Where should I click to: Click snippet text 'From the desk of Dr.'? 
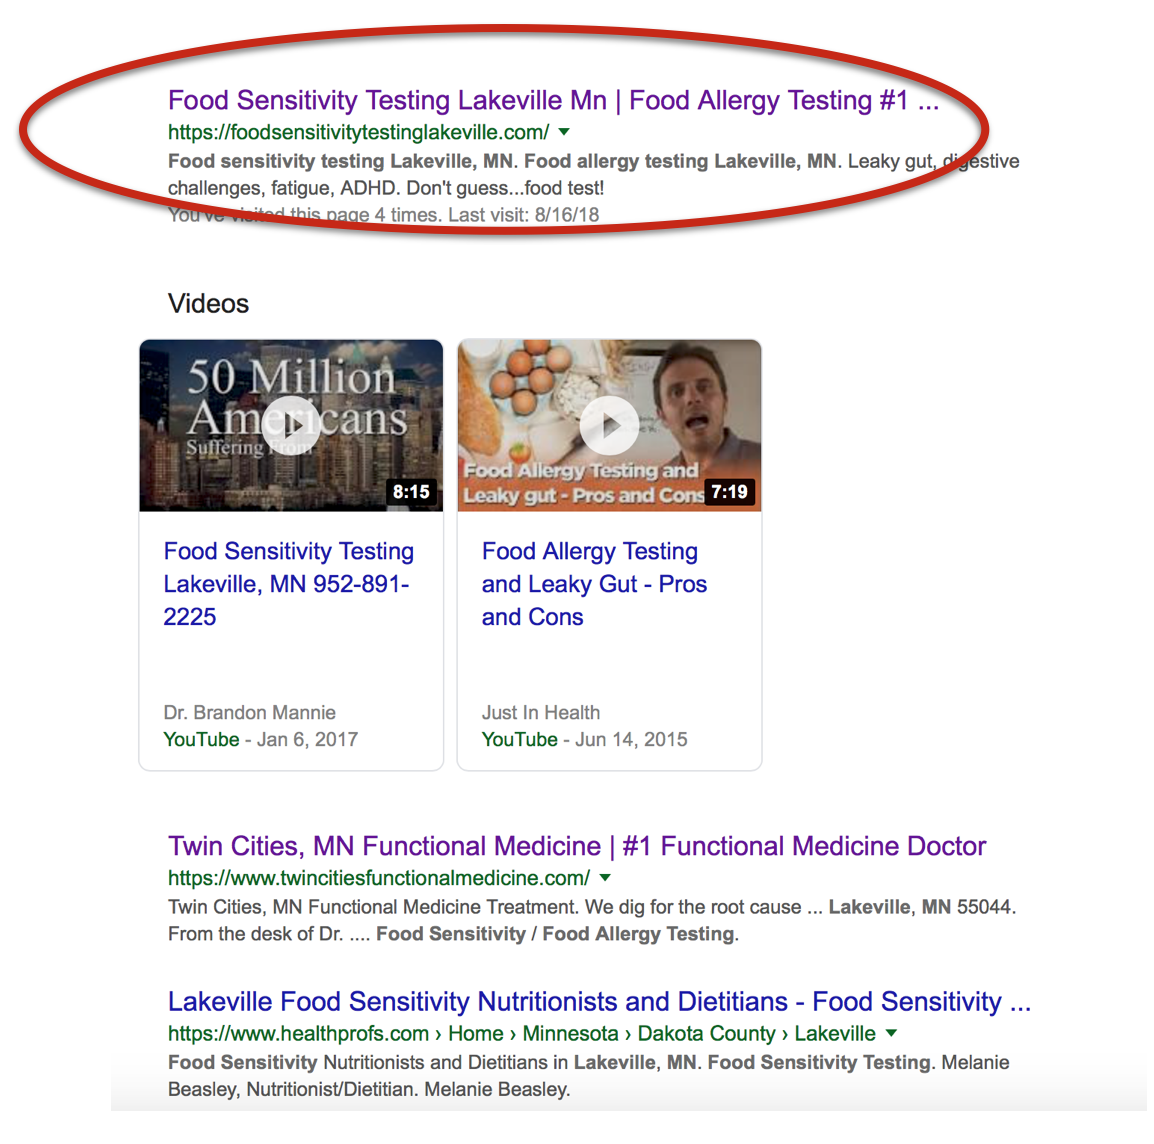click(255, 934)
